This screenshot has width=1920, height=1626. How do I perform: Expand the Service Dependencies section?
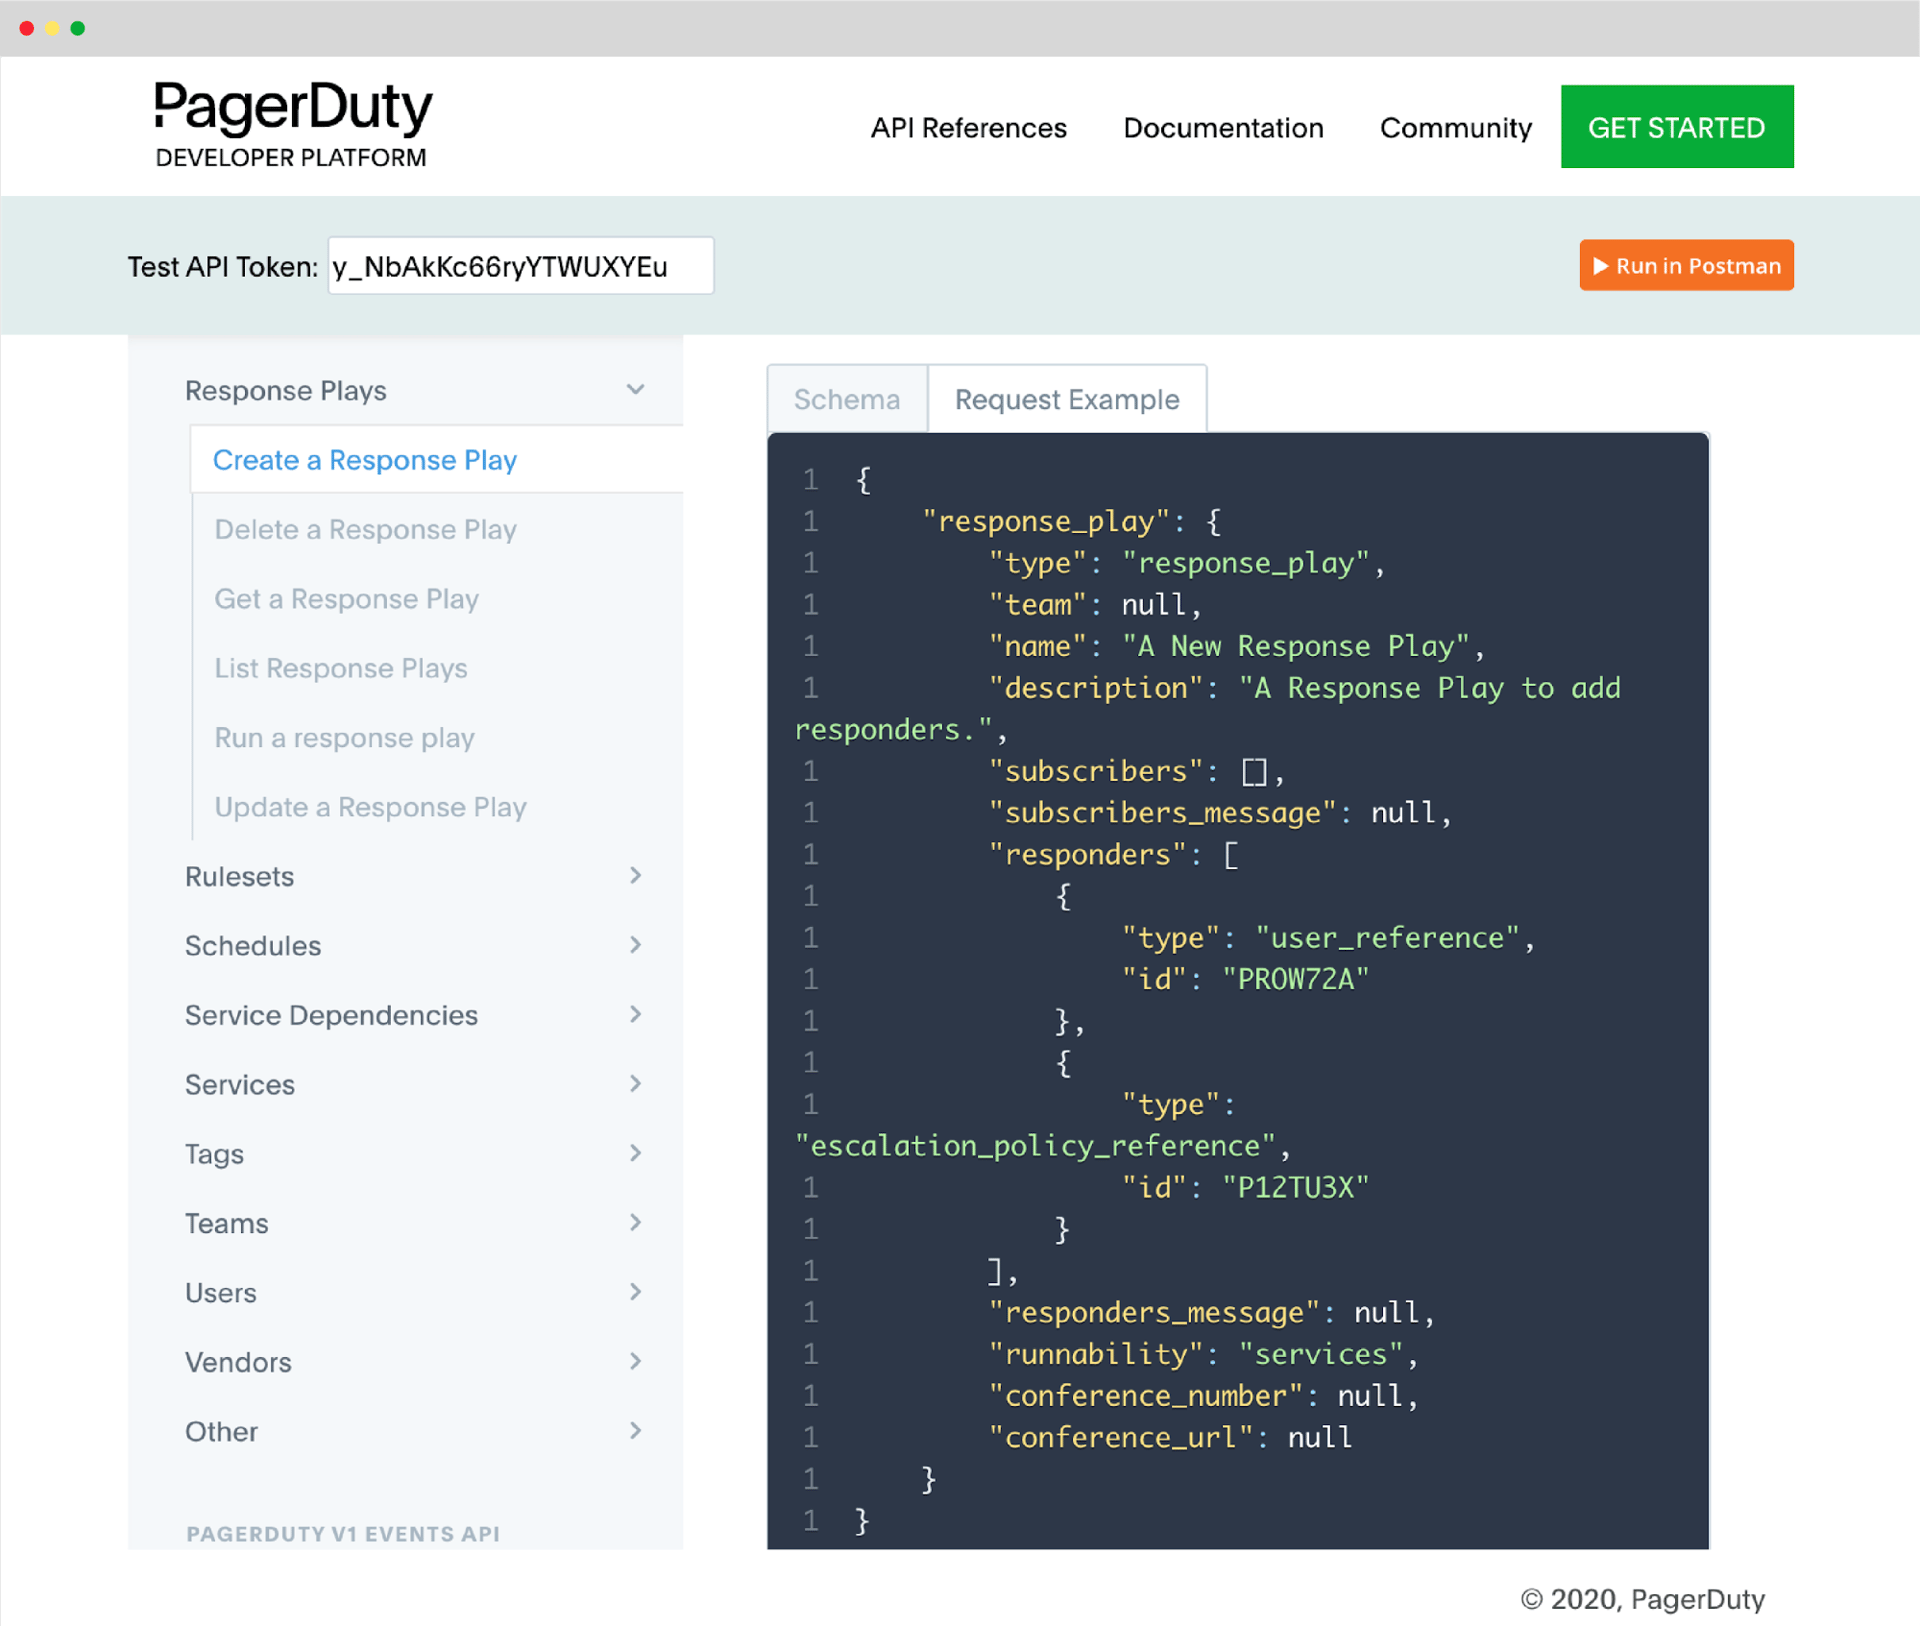[x=331, y=1015]
